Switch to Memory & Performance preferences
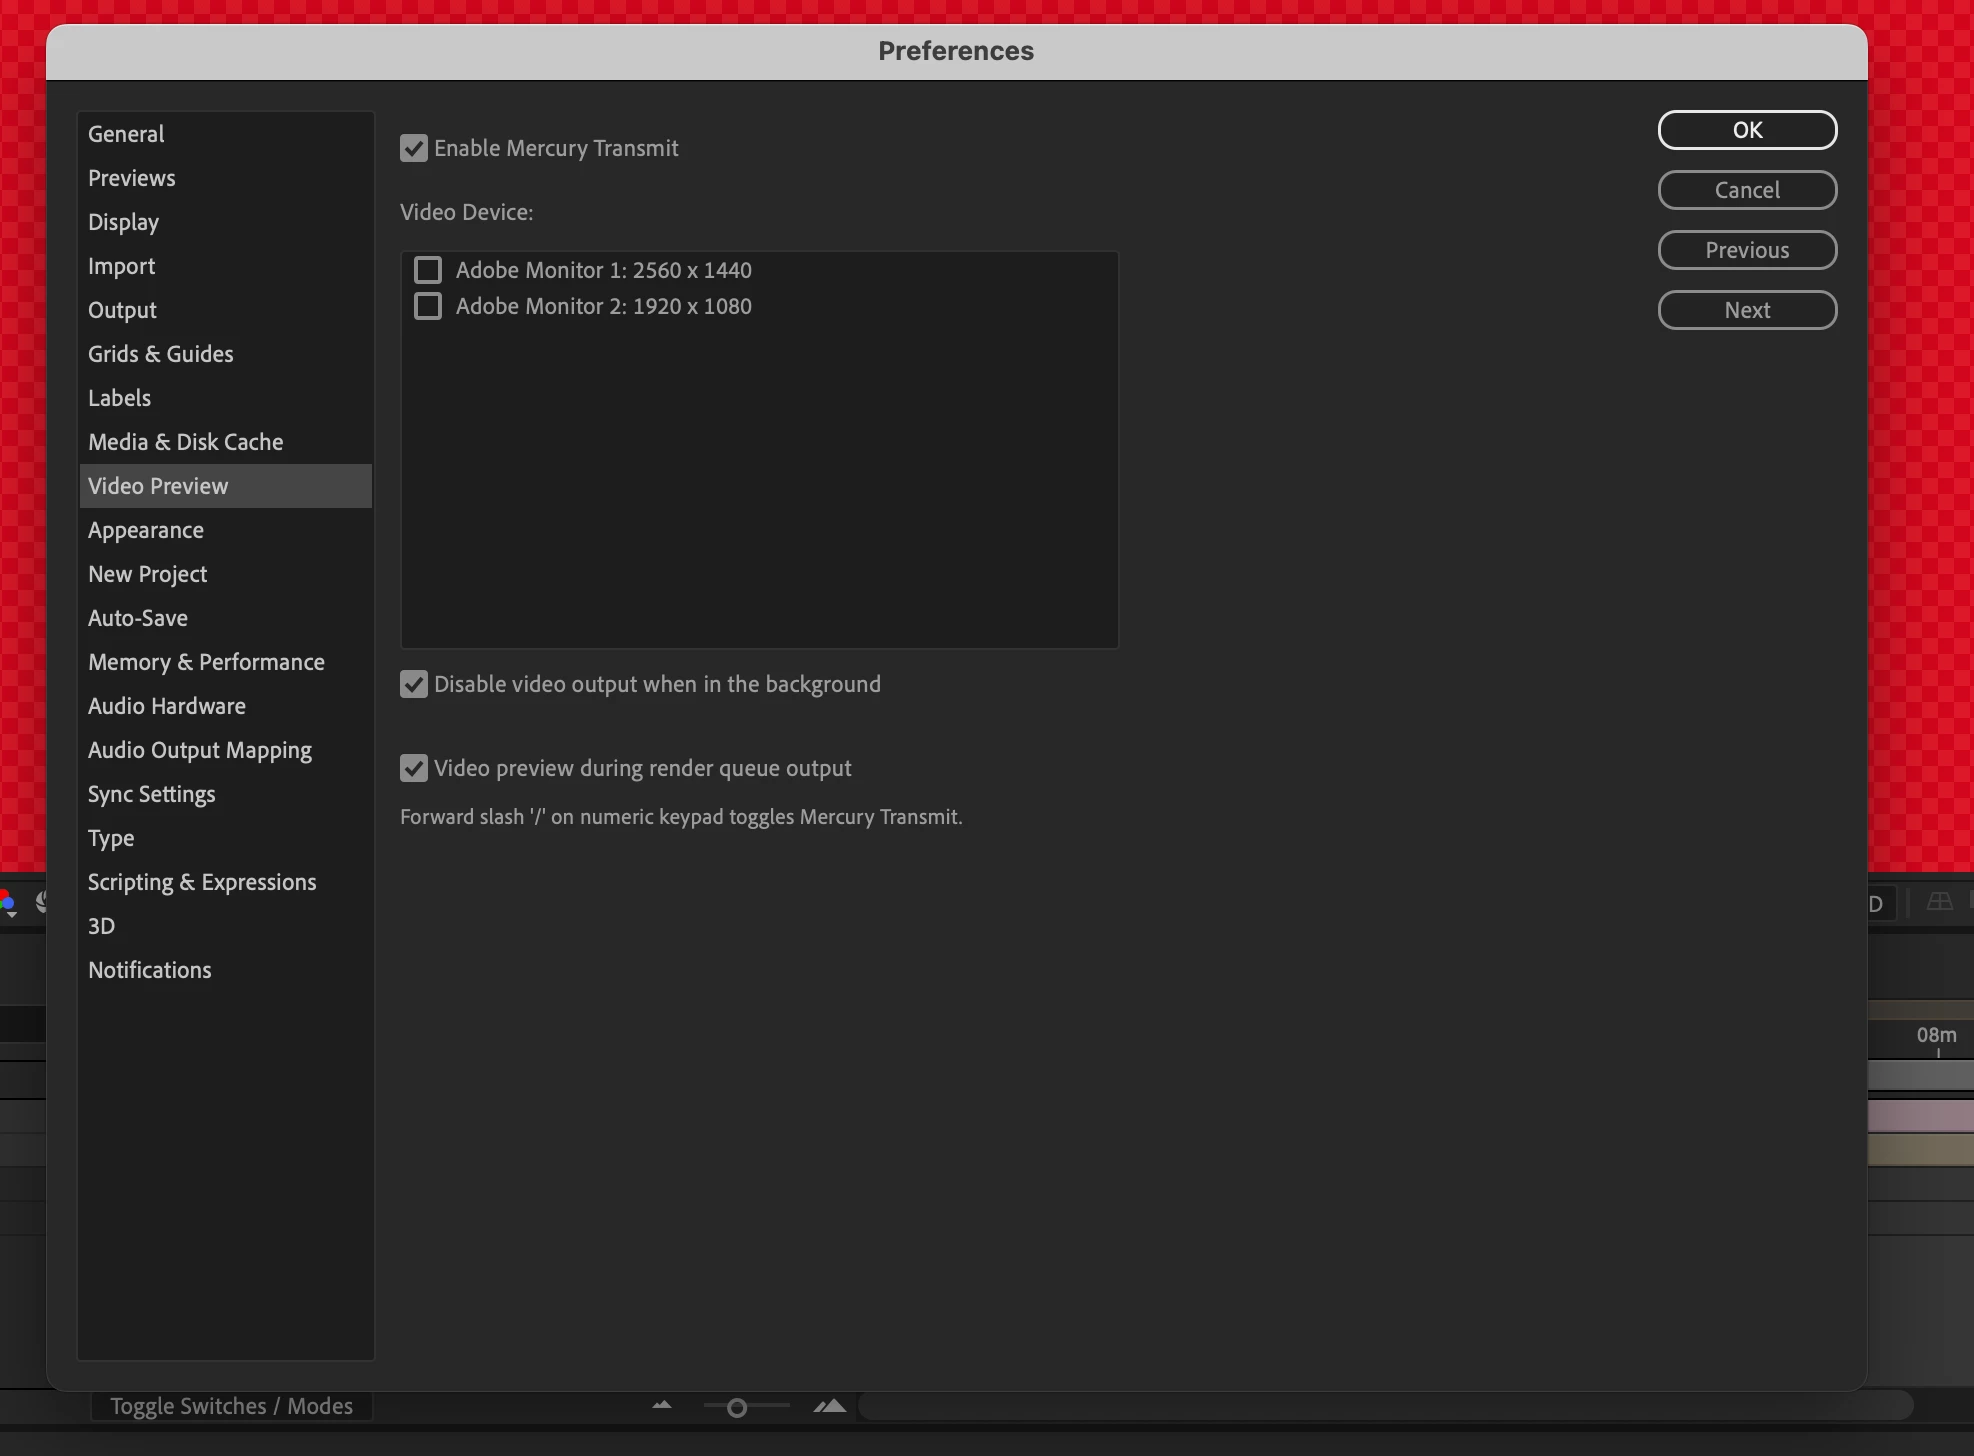1974x1456 pixels. pos(206,662)
